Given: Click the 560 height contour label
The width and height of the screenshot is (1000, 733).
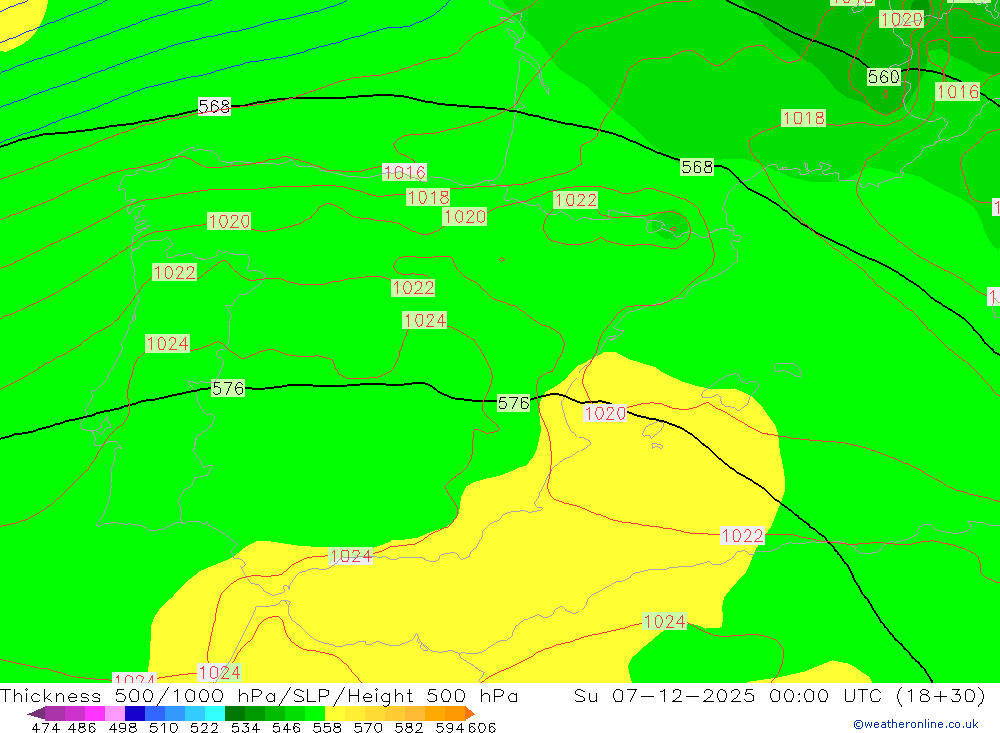Looking at the screenshot, I should pyautogui.click(x=883, y=77).
